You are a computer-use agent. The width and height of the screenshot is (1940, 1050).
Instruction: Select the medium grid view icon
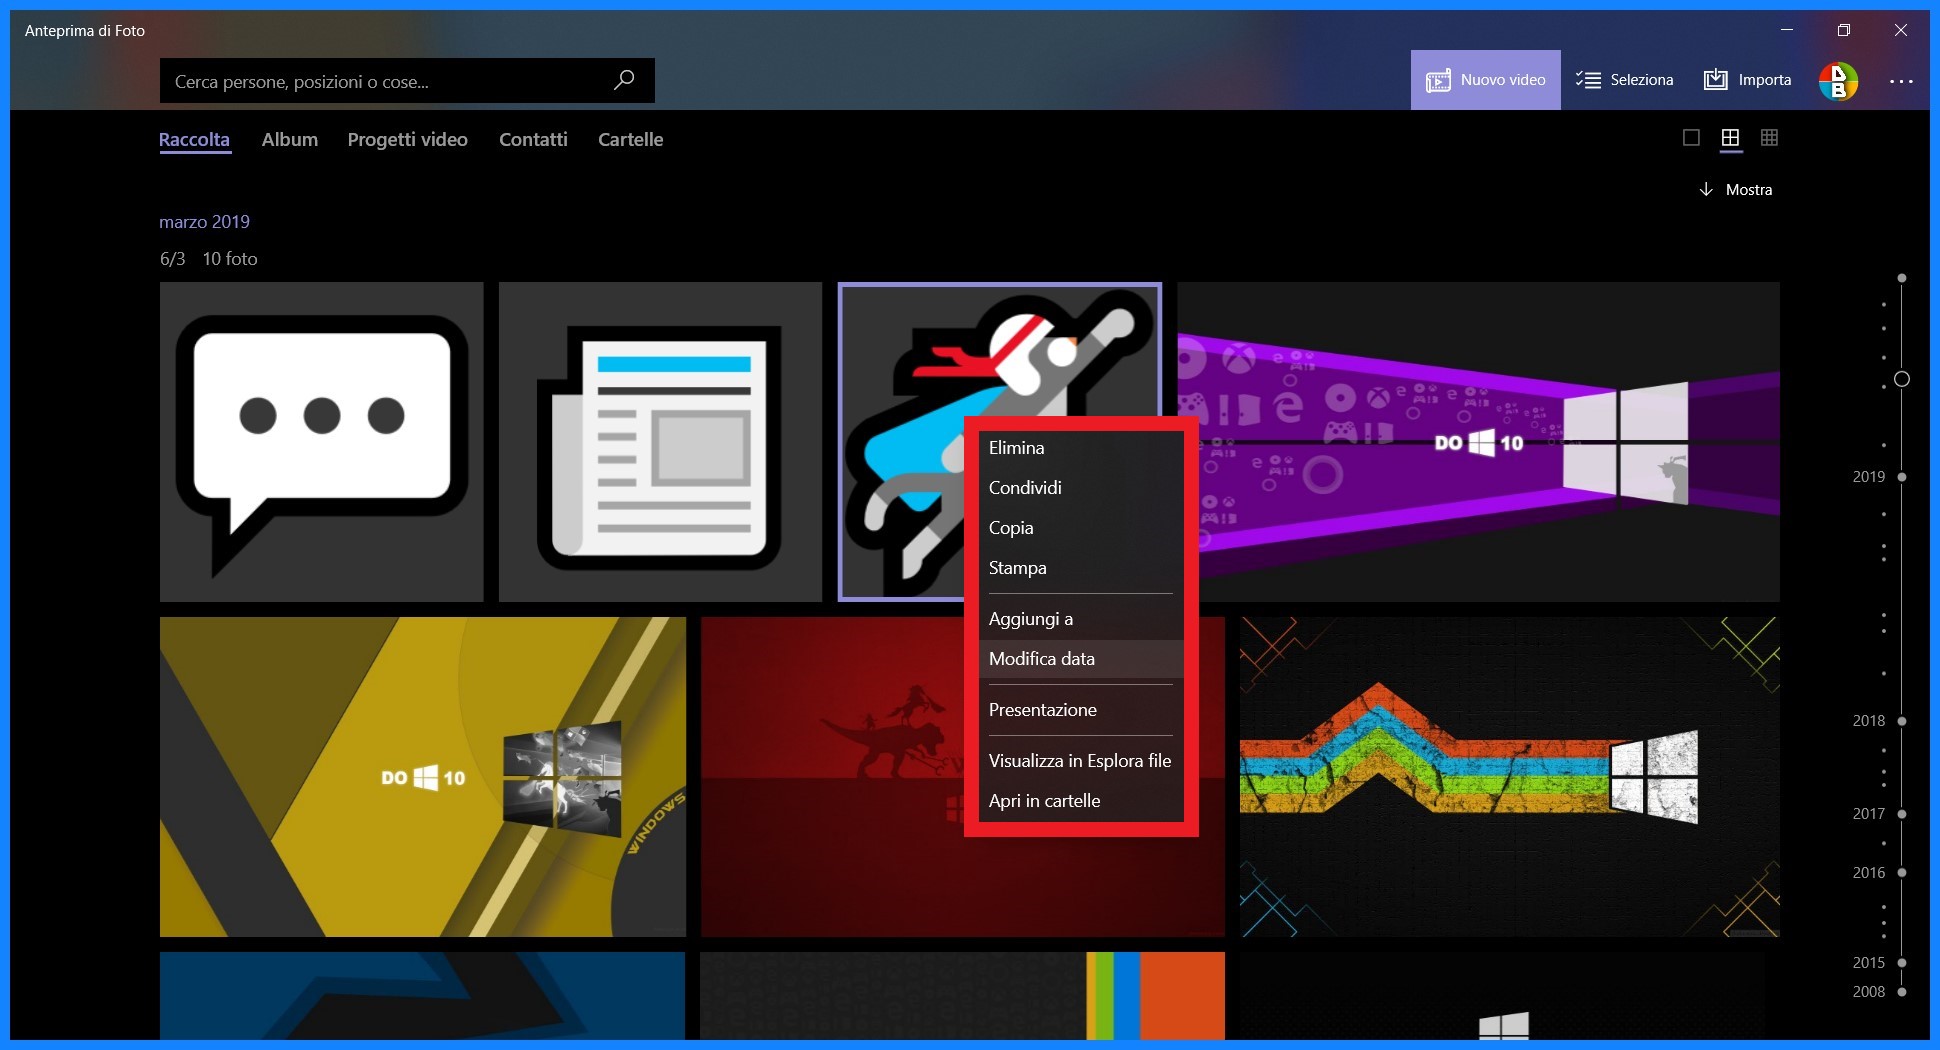click(1730, 138)
